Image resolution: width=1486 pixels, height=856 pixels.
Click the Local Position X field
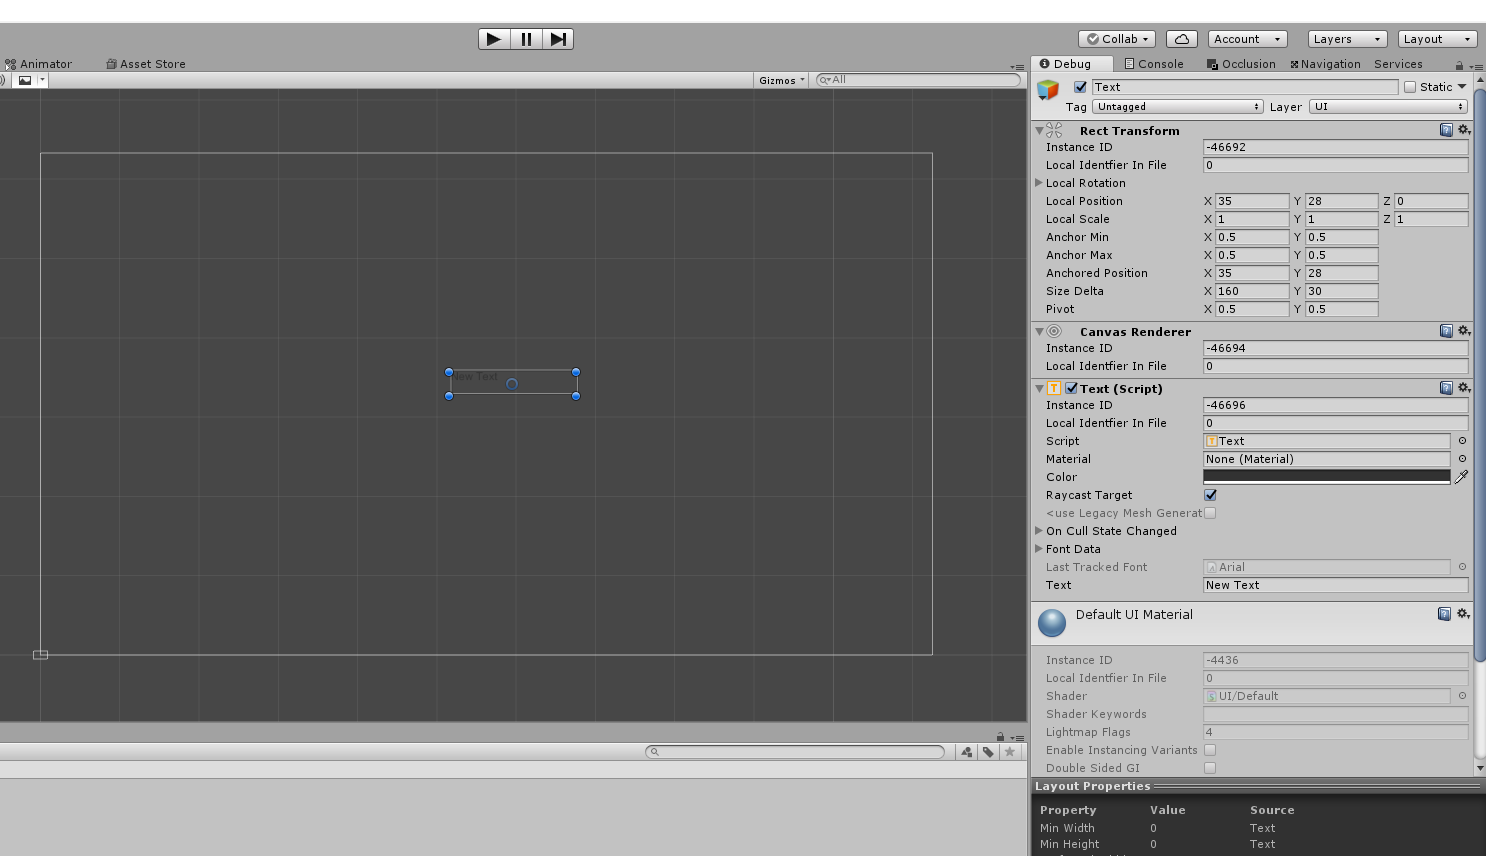[1252, 201]
